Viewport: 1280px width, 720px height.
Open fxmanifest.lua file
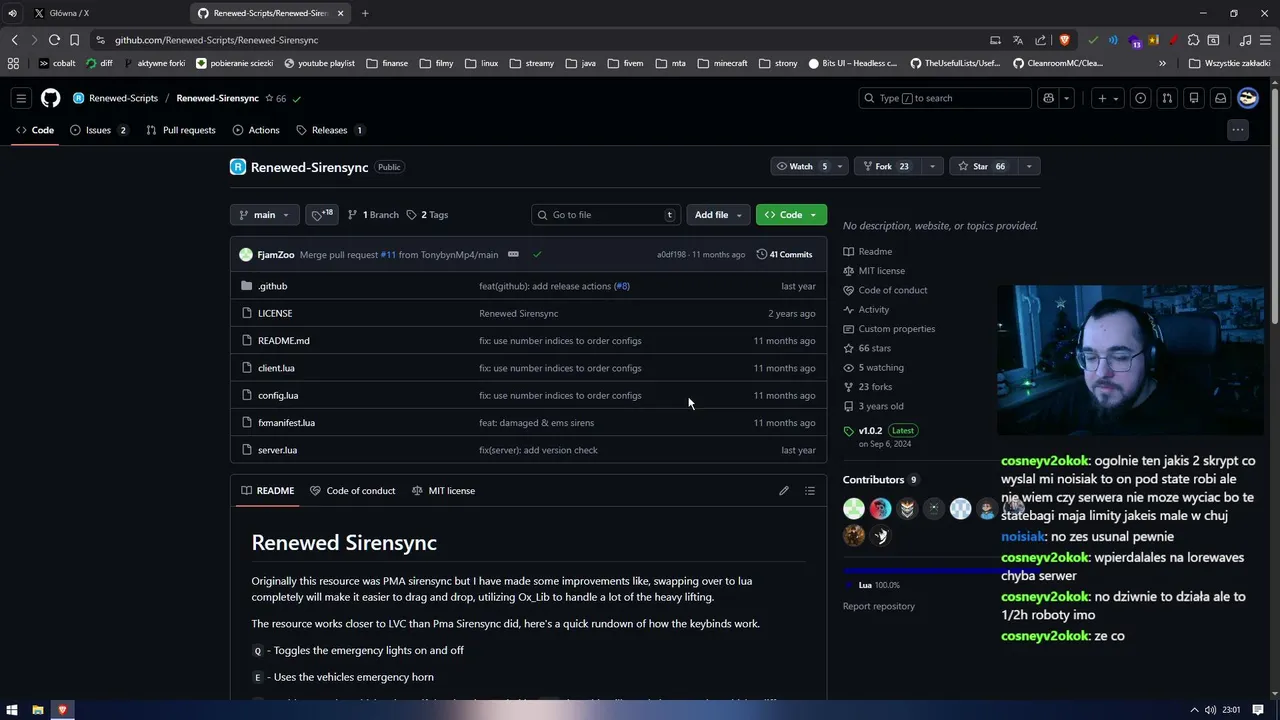click(286, 423)
